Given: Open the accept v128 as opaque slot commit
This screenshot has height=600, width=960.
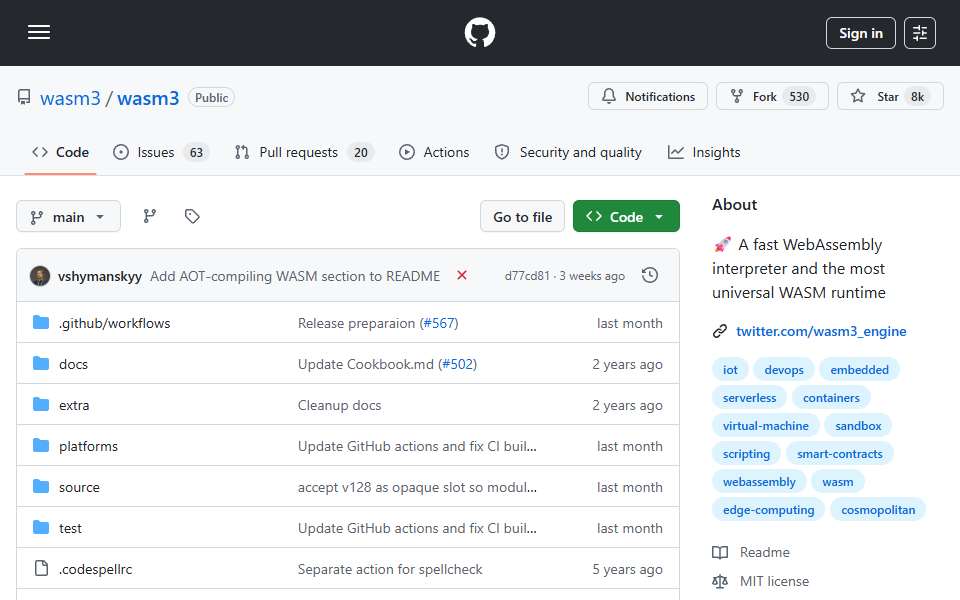Looking at the screenshot, I should click(418, 487).
